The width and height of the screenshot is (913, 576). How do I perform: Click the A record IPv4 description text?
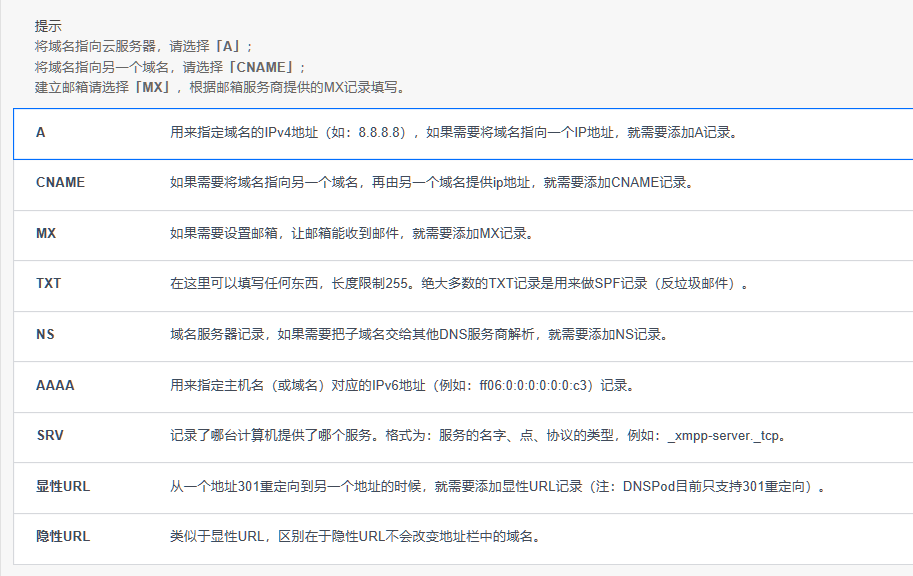pyautogui.click(x=455, y=133)
